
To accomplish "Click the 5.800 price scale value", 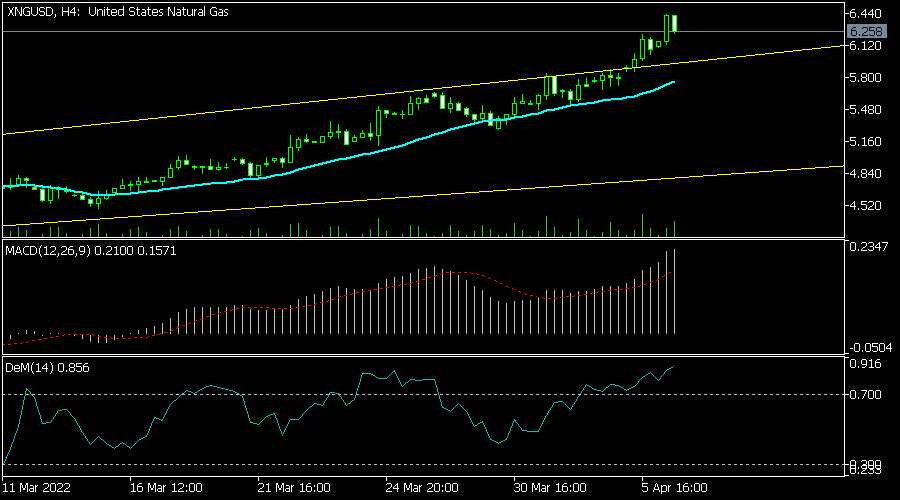I will point(865,77).
